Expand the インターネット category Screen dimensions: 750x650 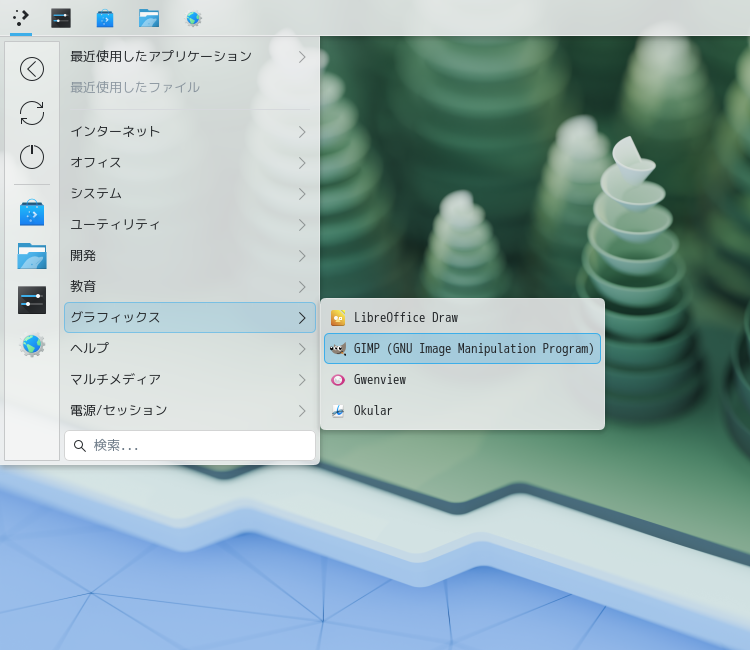[x=190, y=132]
